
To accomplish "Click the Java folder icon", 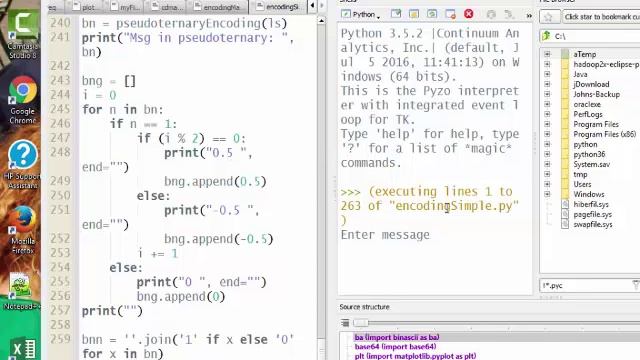I will [x=565, y=74].
